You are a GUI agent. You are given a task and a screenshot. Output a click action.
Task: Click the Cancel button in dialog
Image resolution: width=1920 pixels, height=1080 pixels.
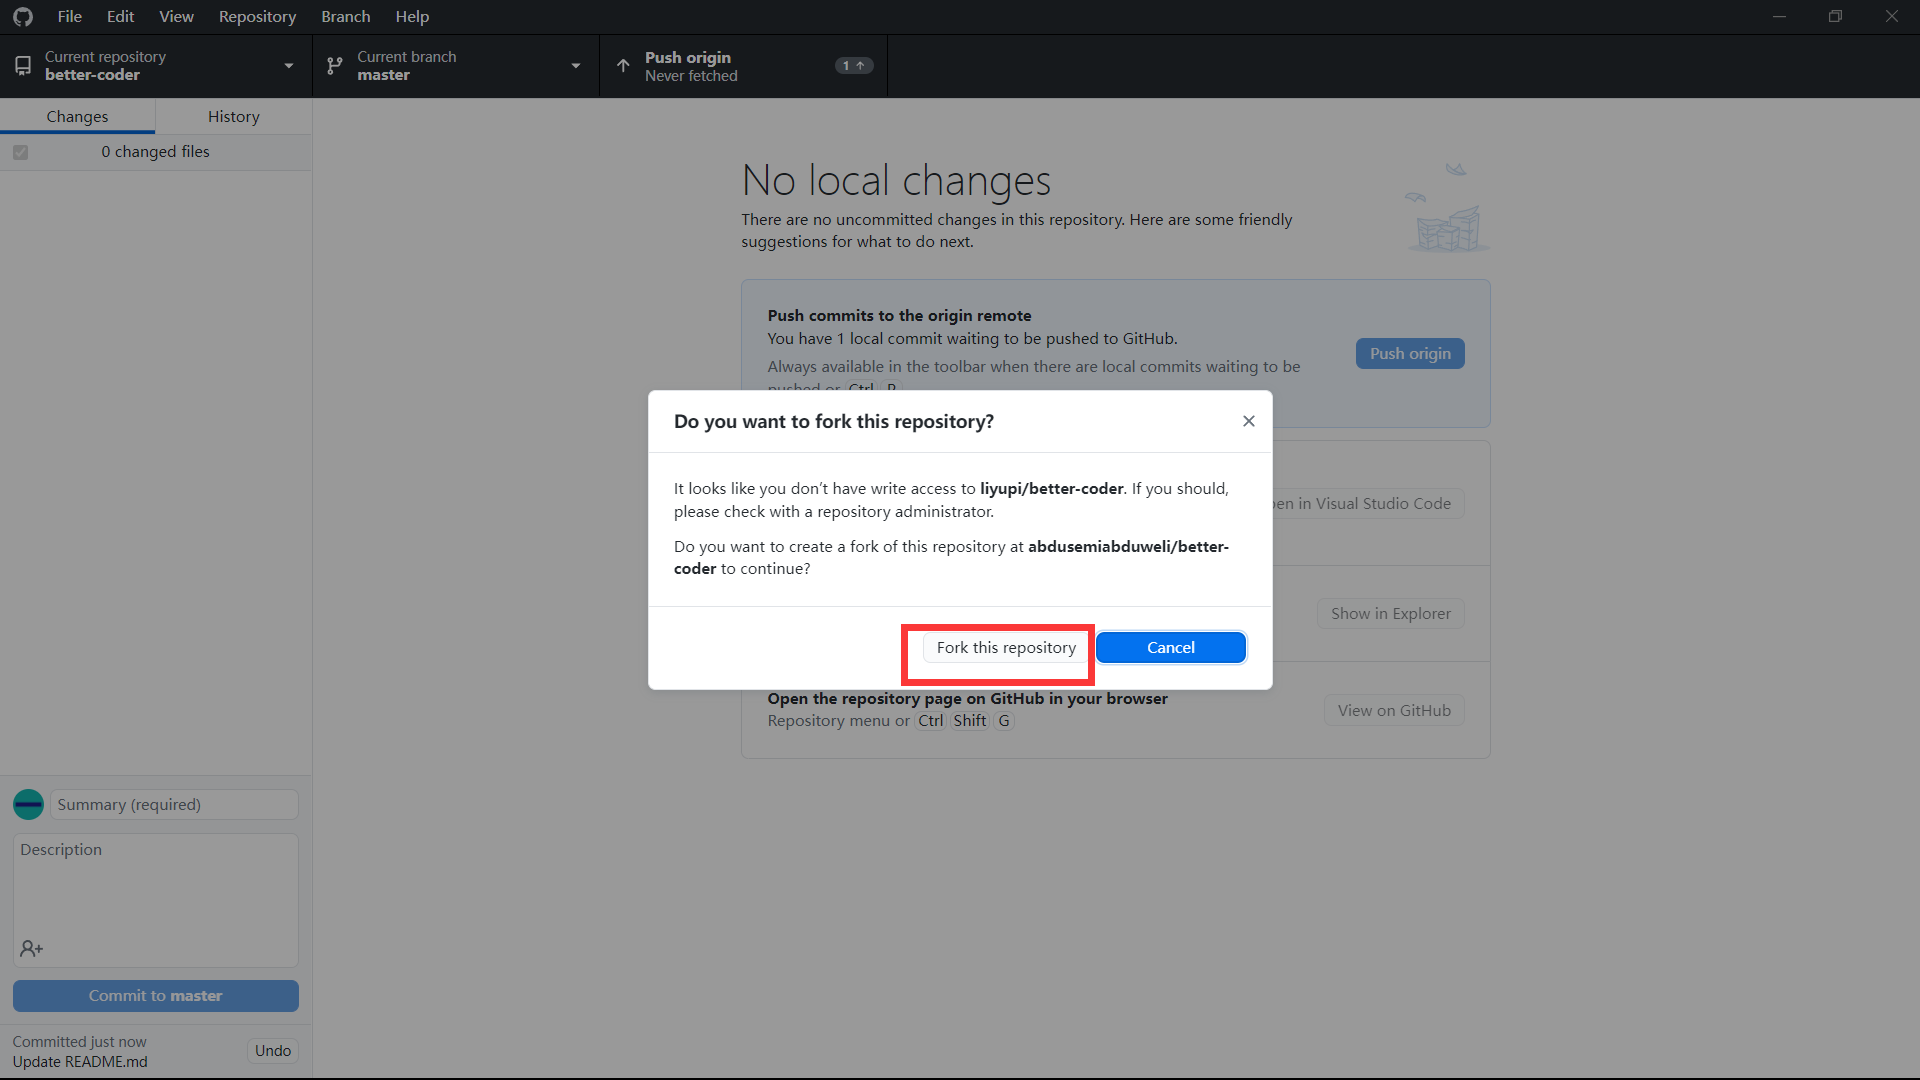1171,647
